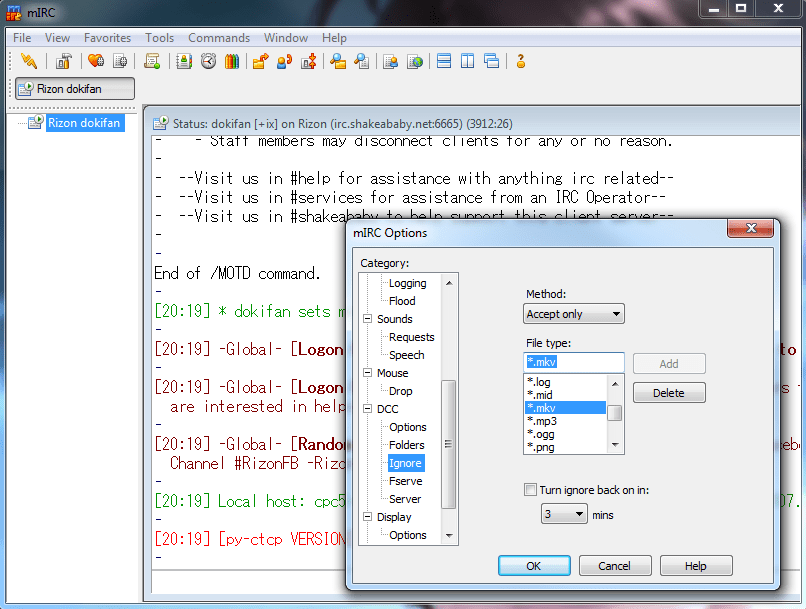Cascade windows via toolbar icon
806x609 pixels.
tap(491, 61)
